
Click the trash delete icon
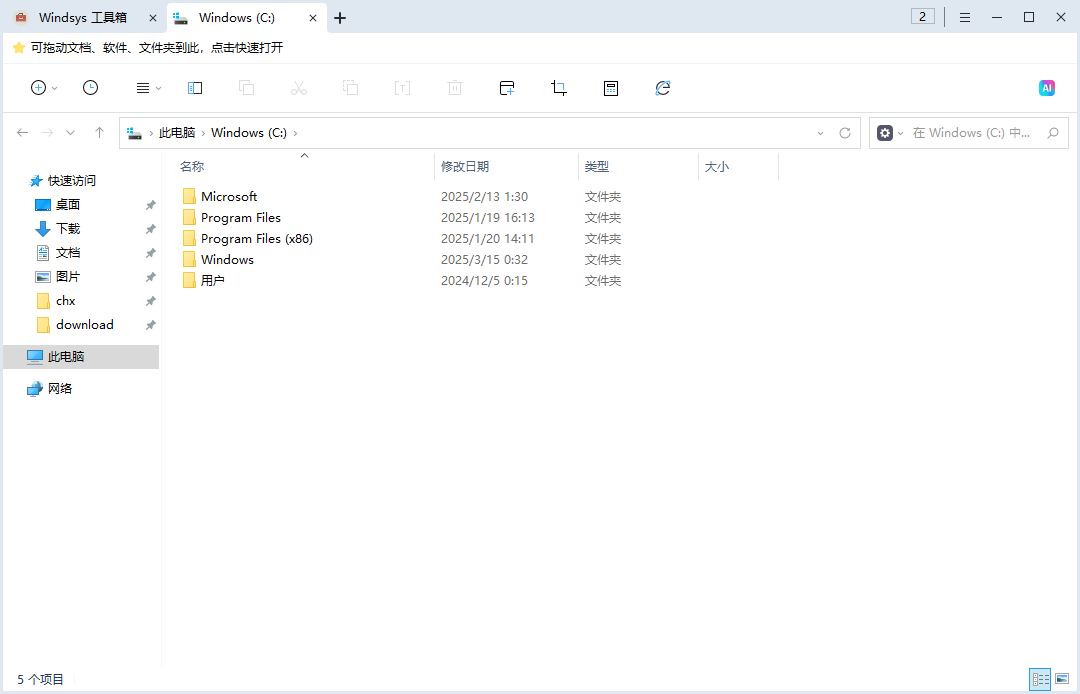455,88
